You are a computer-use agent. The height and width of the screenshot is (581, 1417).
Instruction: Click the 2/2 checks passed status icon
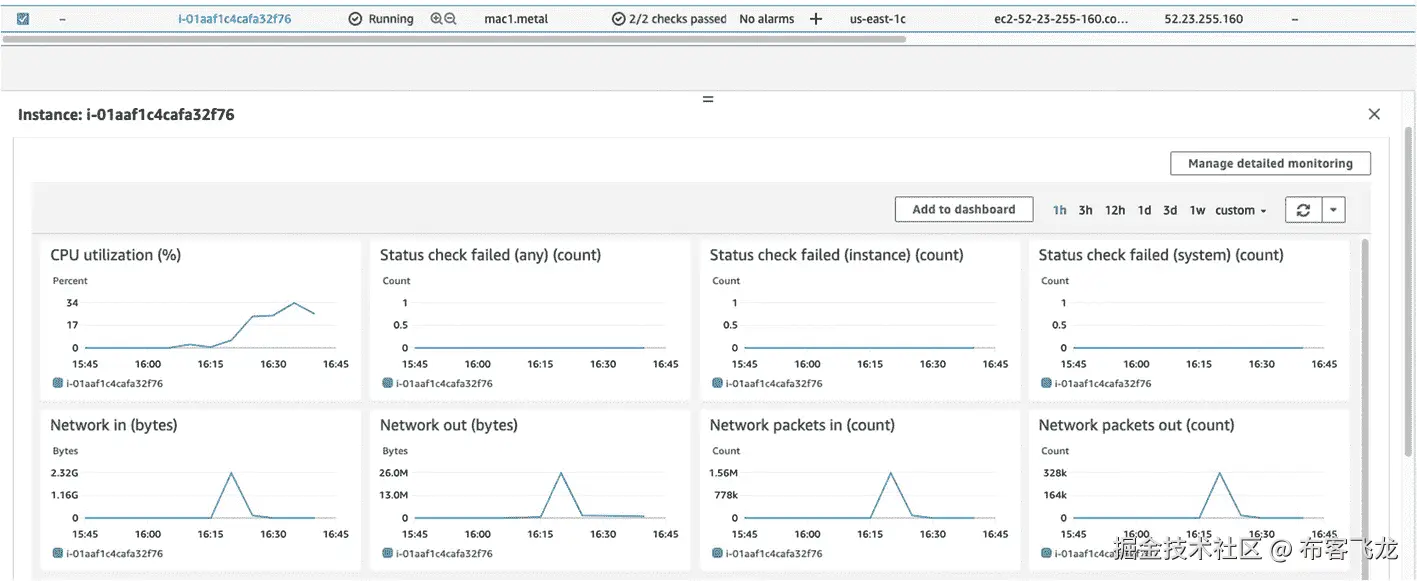[618, 19]
